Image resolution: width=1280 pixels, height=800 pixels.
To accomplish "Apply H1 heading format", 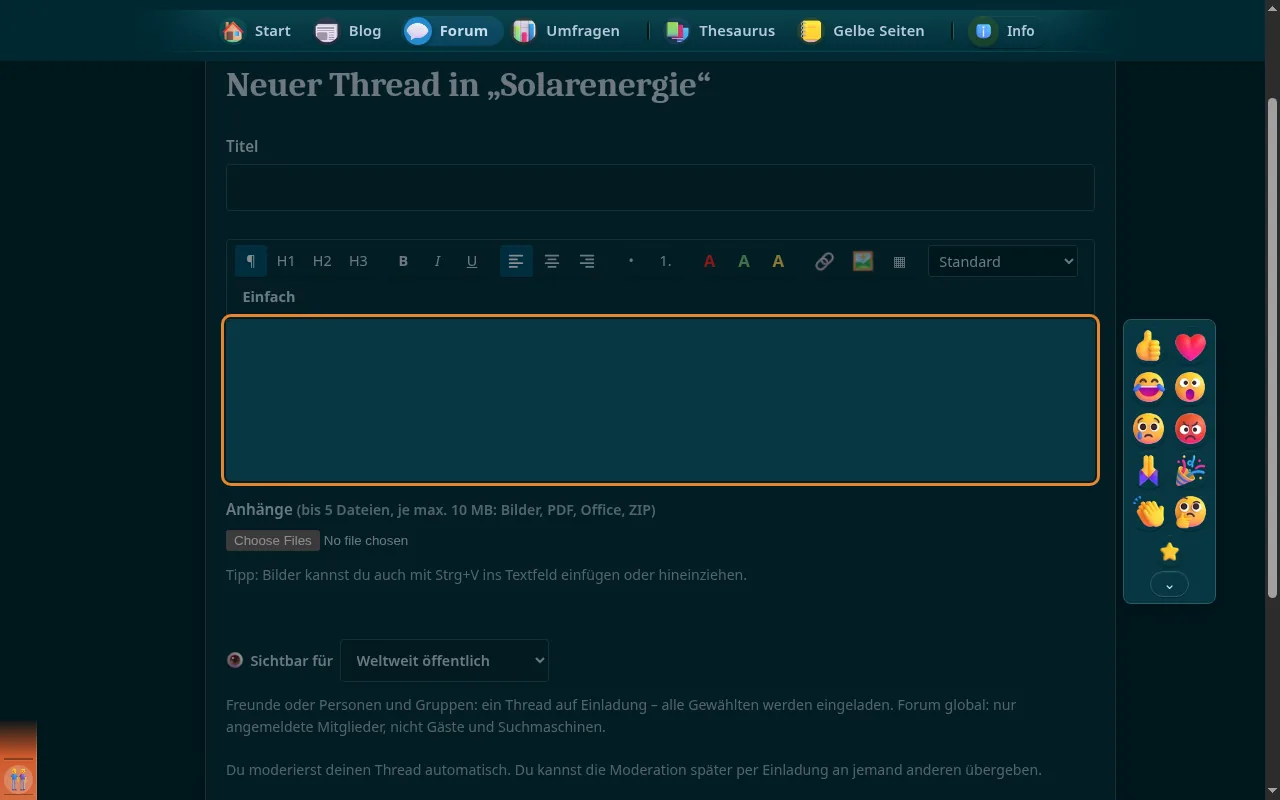I will click(286, 261).
